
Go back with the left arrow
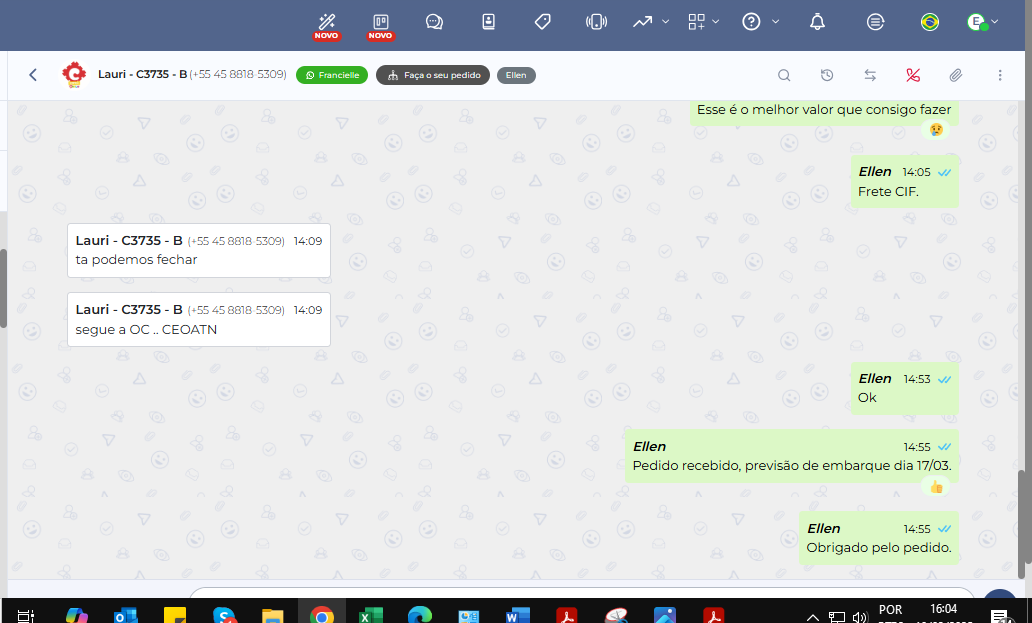tap(33, 75)
